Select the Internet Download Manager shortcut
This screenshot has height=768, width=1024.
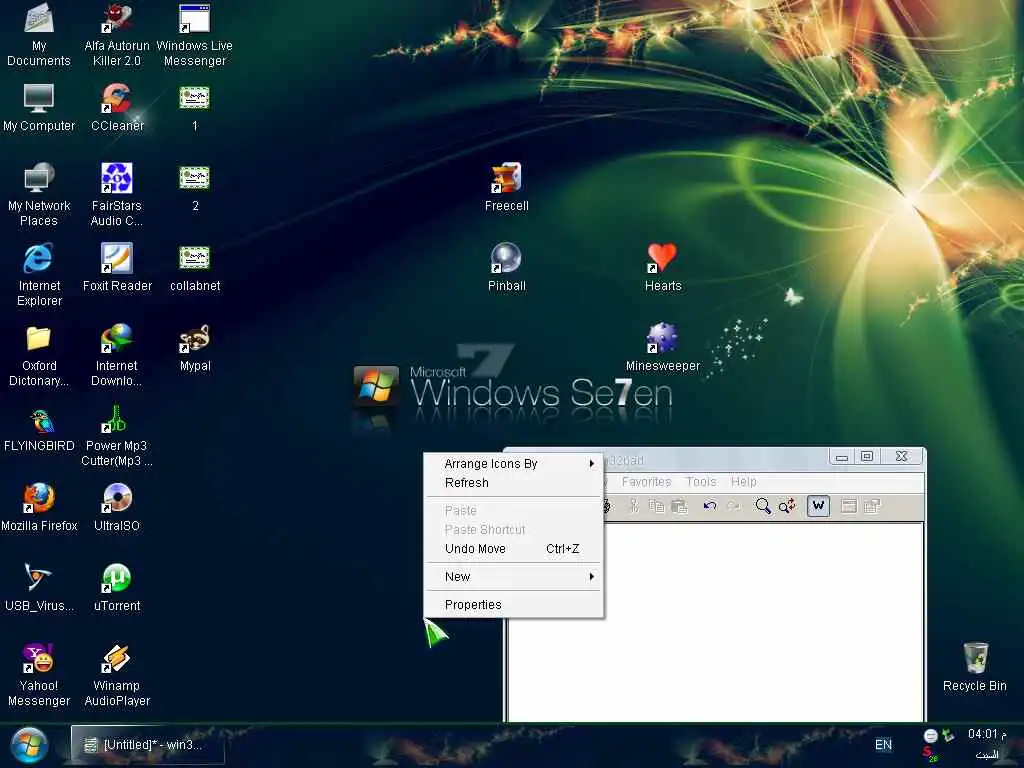tap(117, 355)
